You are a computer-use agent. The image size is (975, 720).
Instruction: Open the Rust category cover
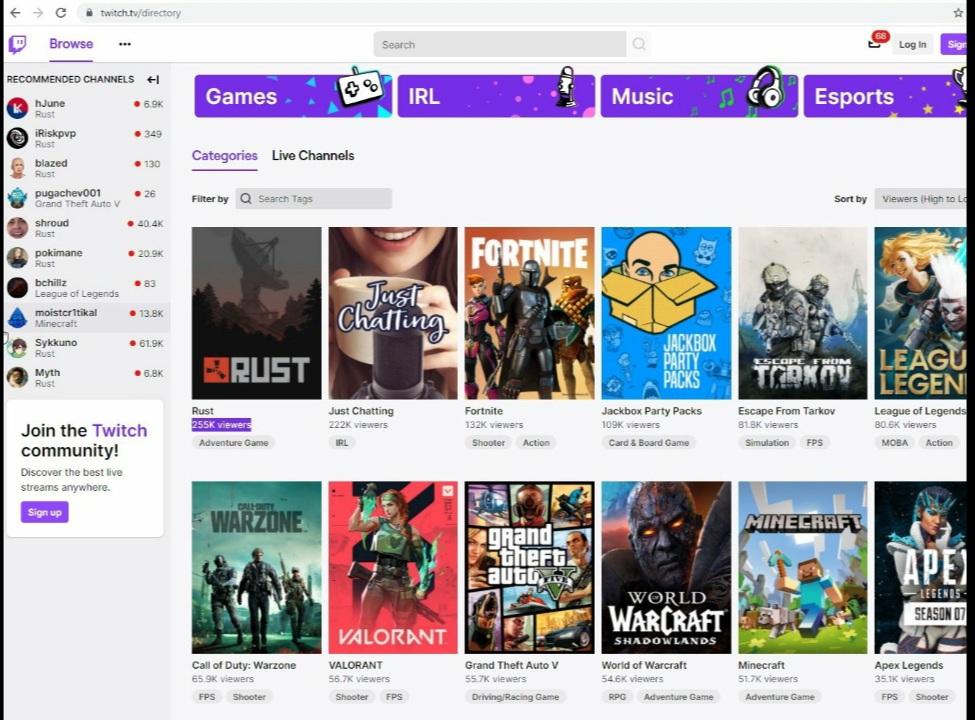(256, 313)
